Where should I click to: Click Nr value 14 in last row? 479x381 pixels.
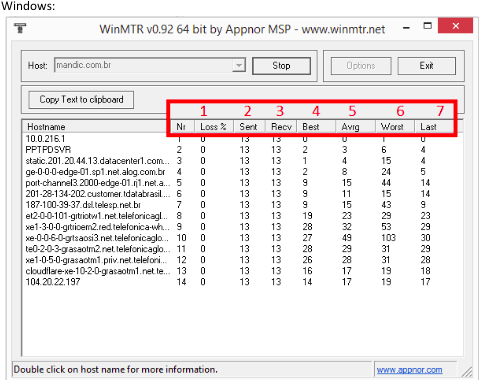coord(181,282)
